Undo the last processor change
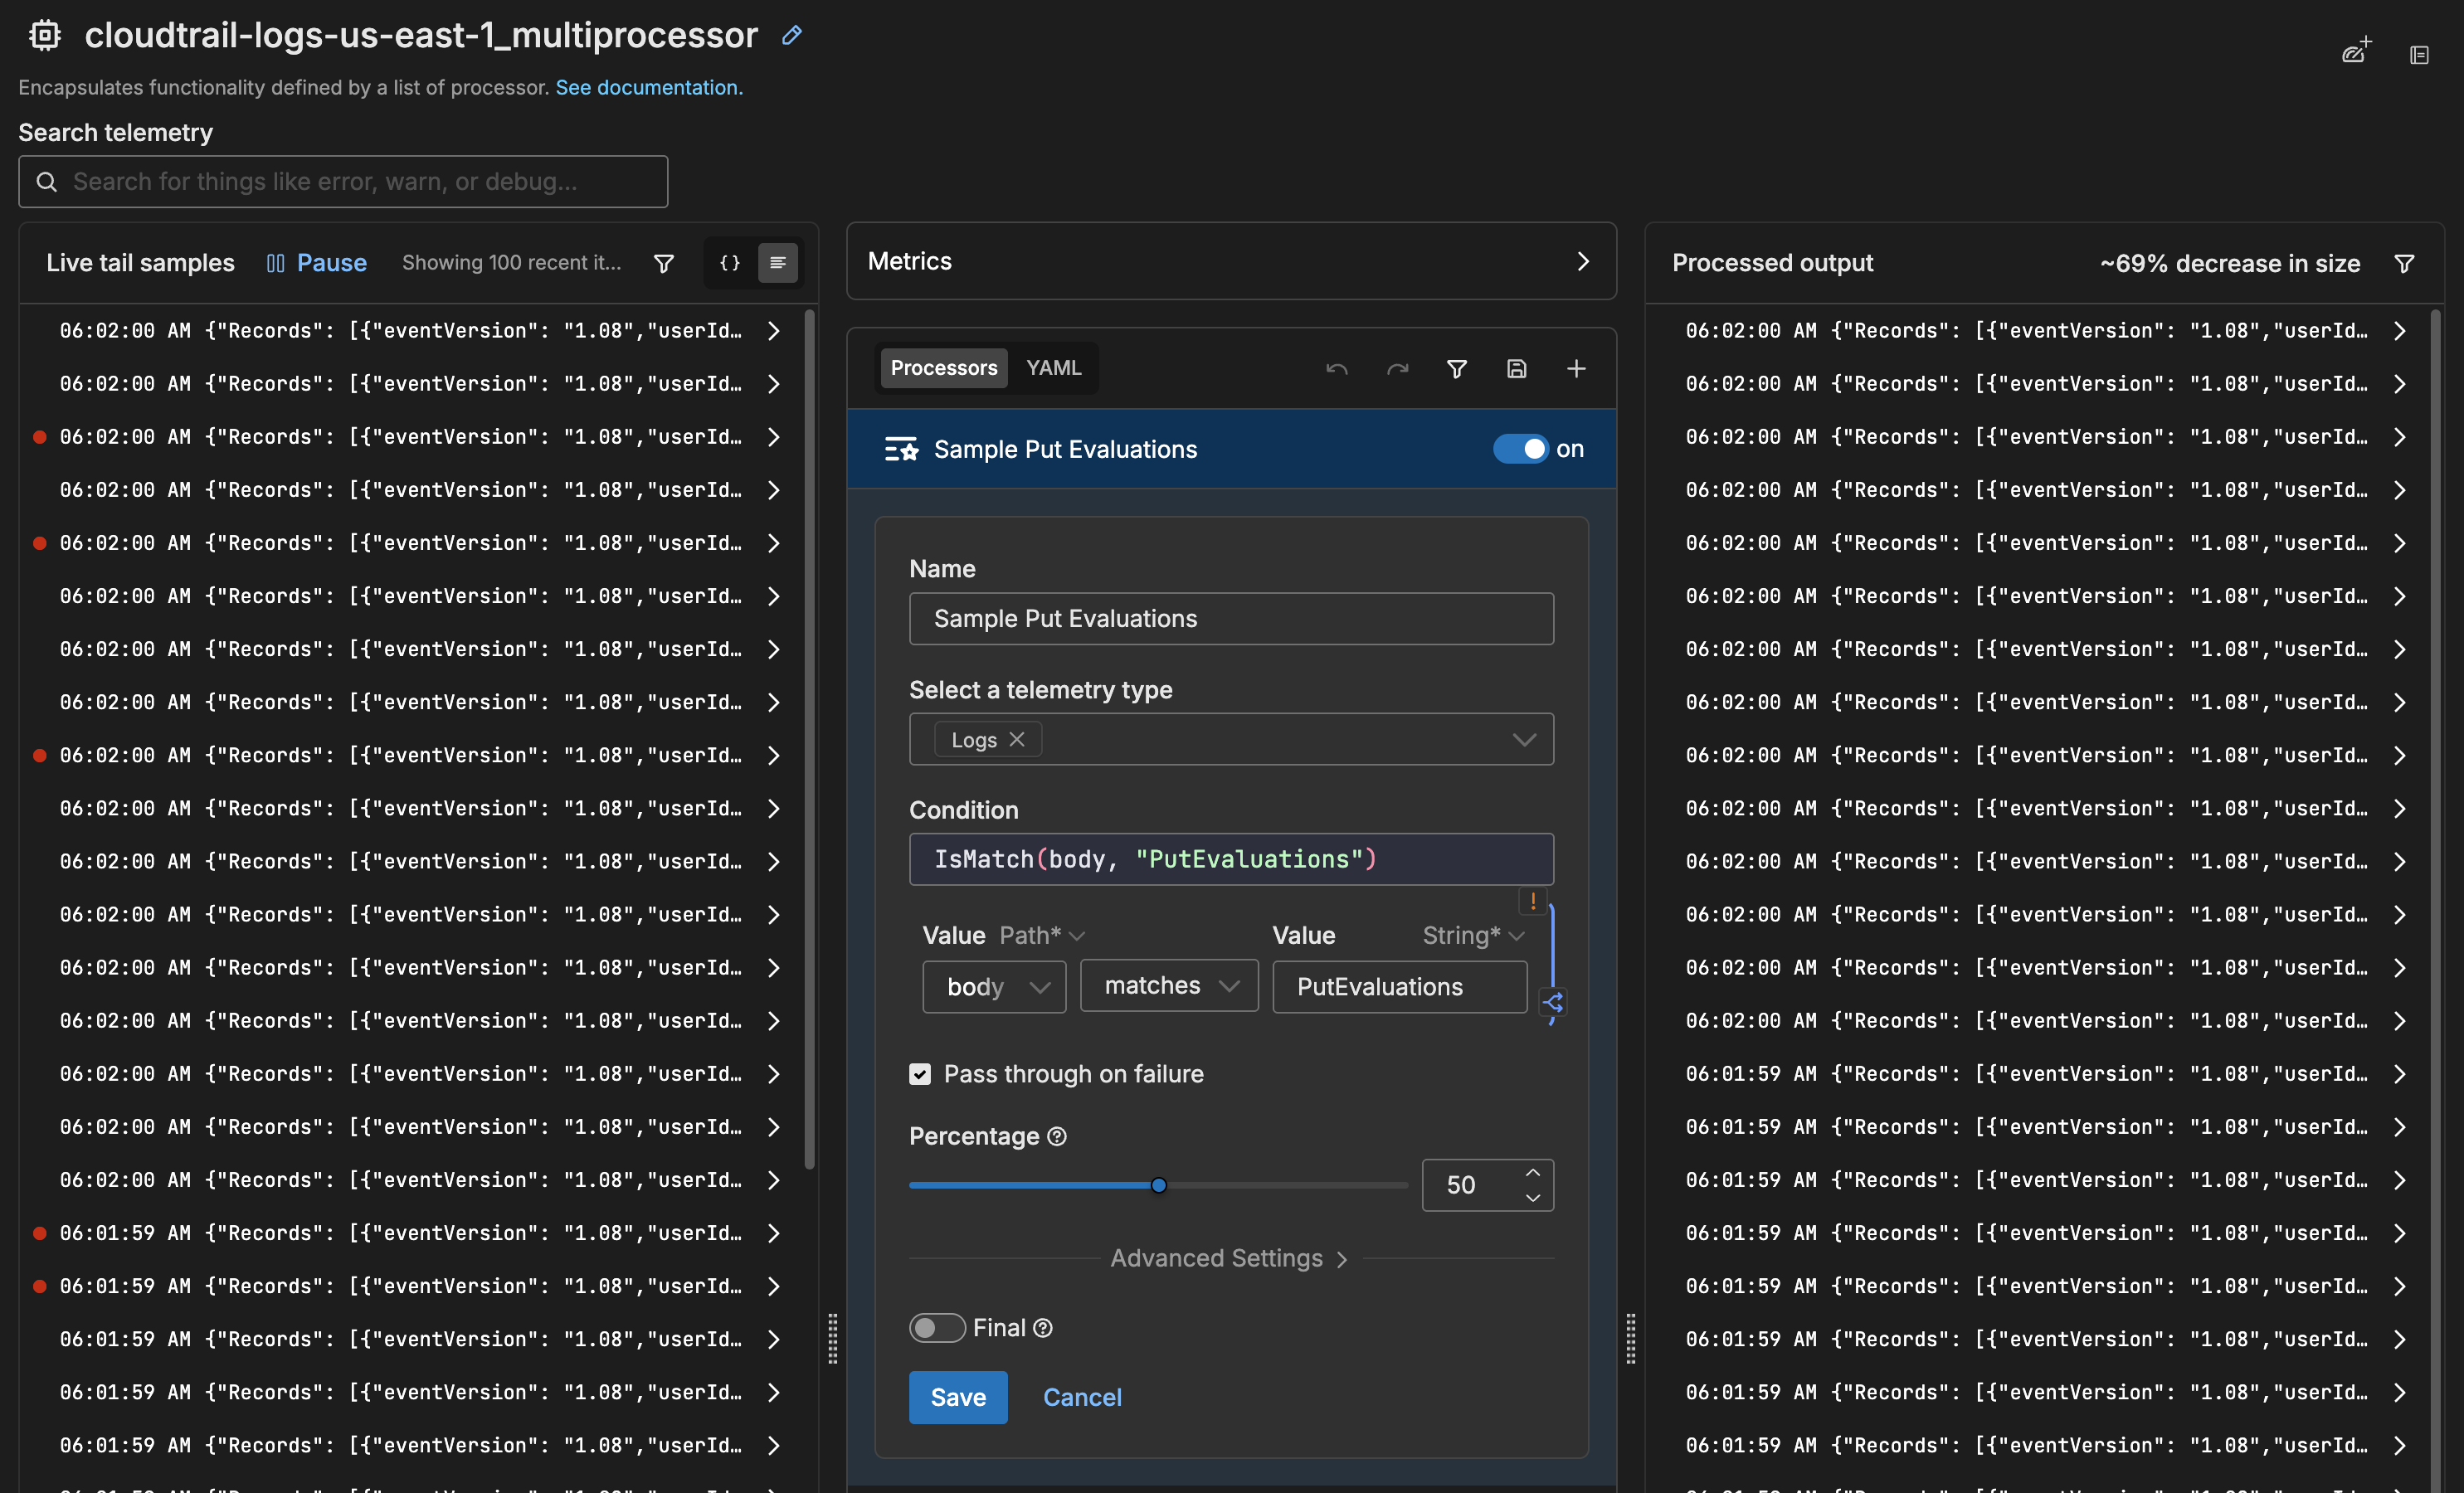The image size is (2464, 1493). 1337,368
